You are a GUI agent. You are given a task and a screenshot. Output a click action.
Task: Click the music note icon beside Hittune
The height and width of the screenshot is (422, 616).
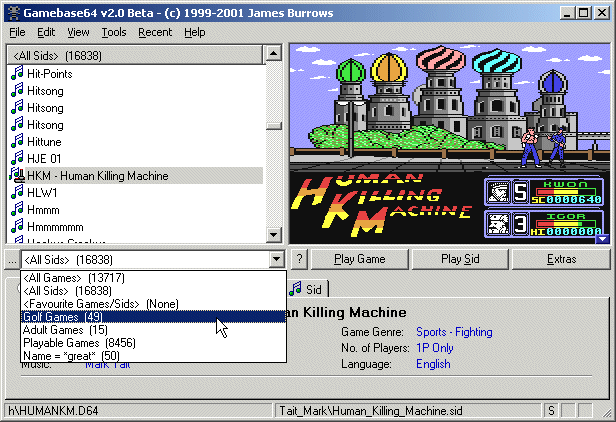point(17,141)
